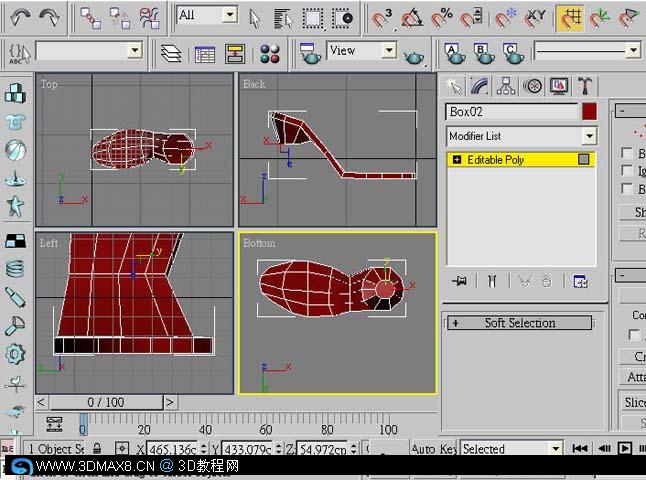Viewport: 646px width, 480px height.
Task: Open the Select by Name list
Action: coord(283,18)
